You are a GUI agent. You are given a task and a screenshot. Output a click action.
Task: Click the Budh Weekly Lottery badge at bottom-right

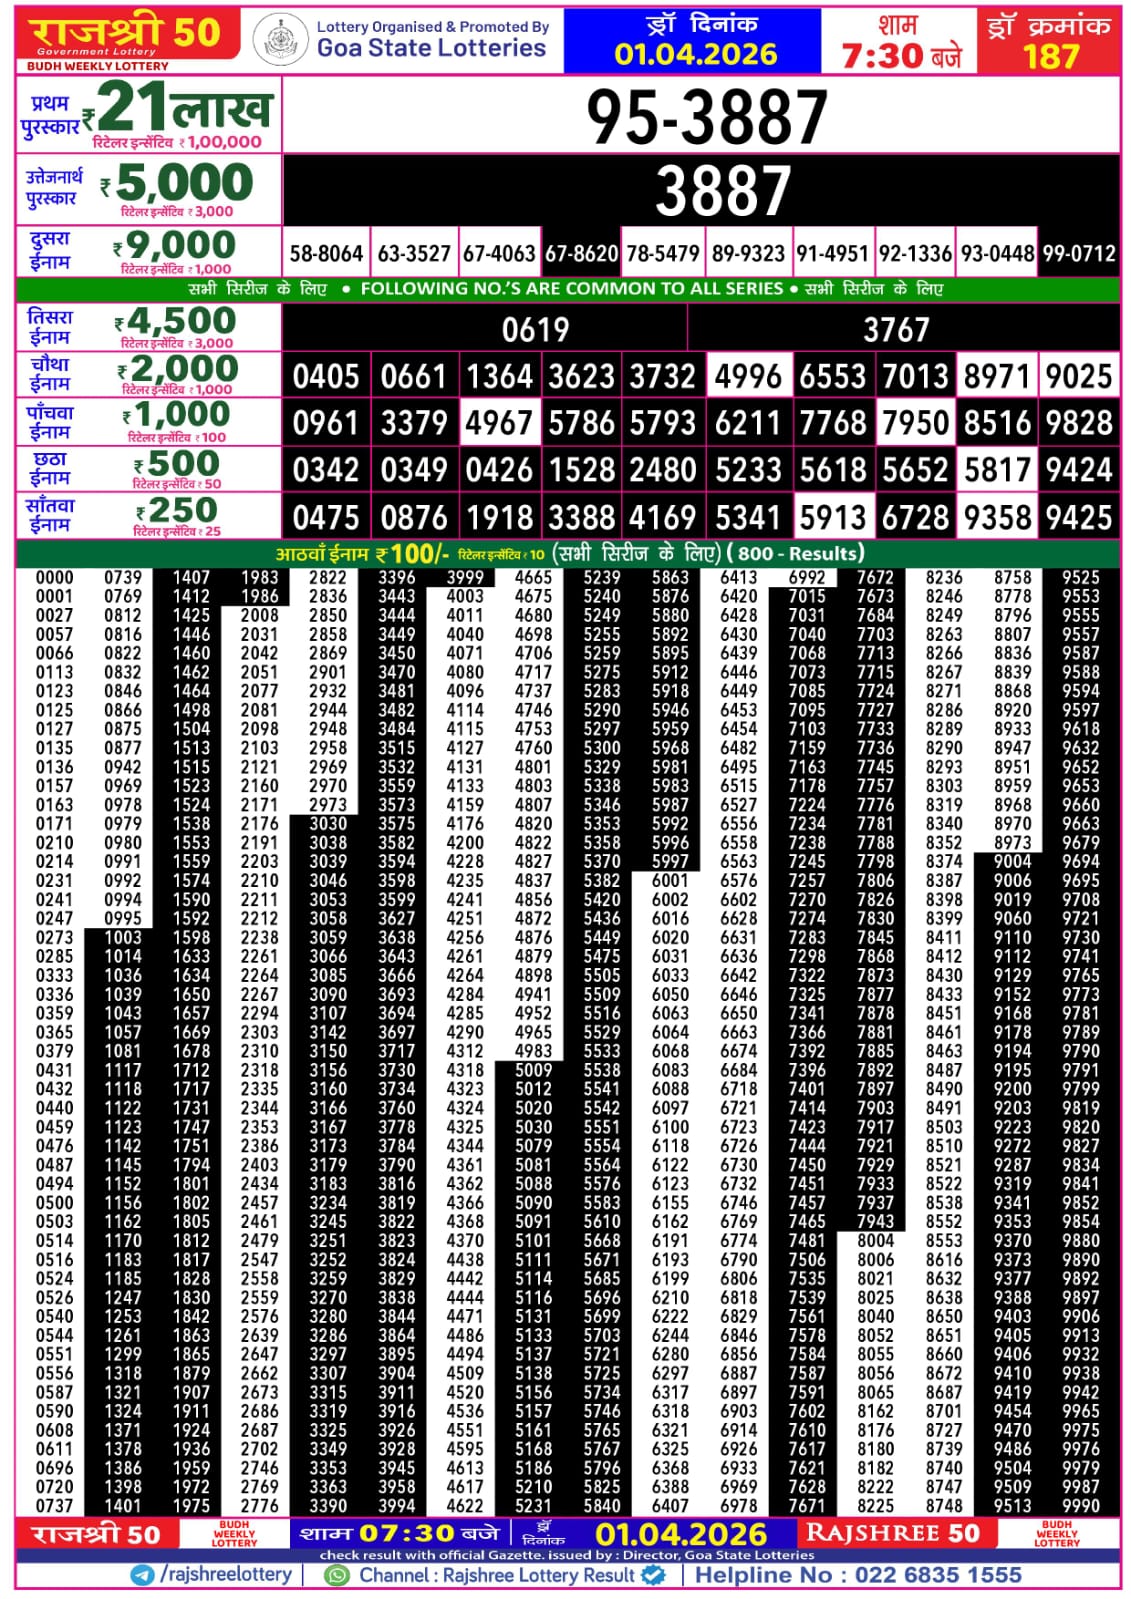click(1056, 1534)
